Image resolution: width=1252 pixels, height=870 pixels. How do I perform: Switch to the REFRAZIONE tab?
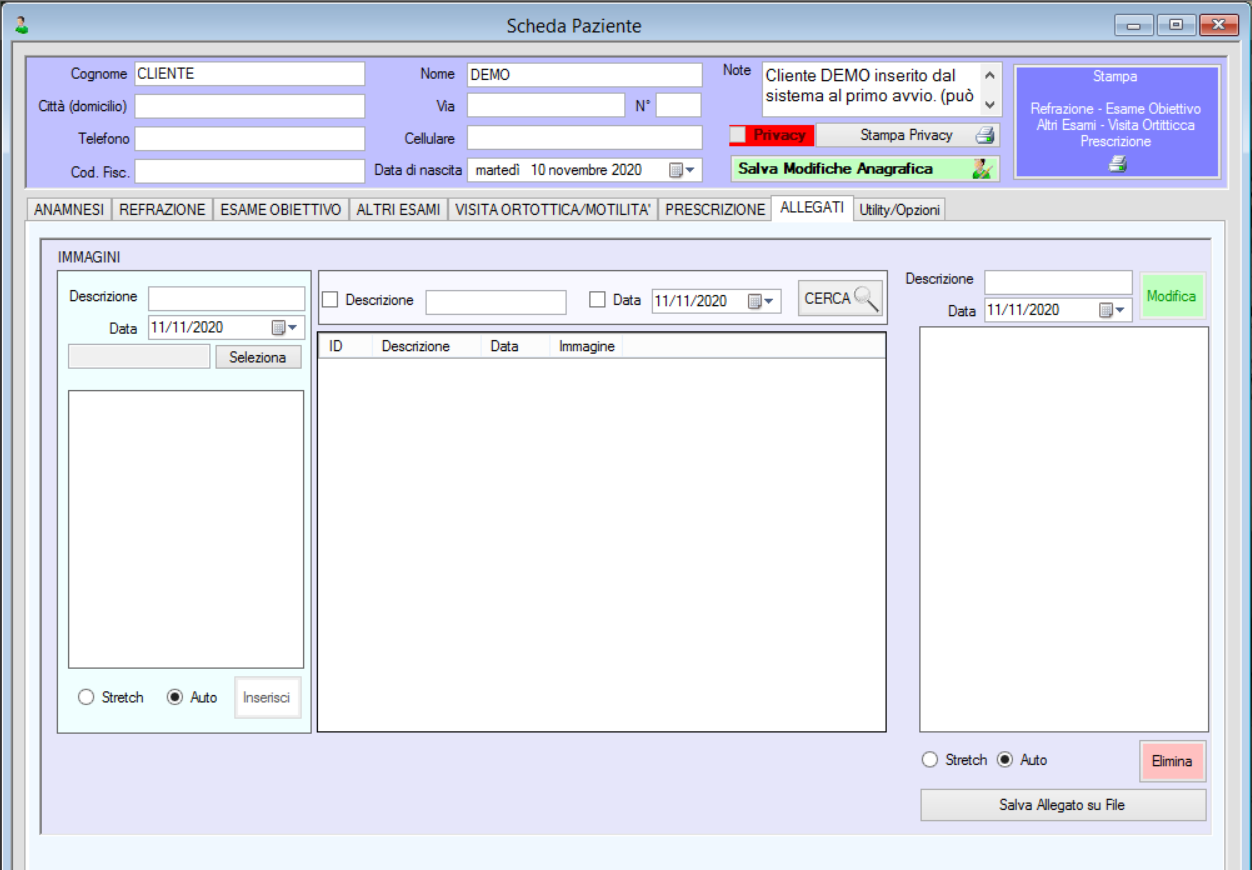(x=162, y=210)
